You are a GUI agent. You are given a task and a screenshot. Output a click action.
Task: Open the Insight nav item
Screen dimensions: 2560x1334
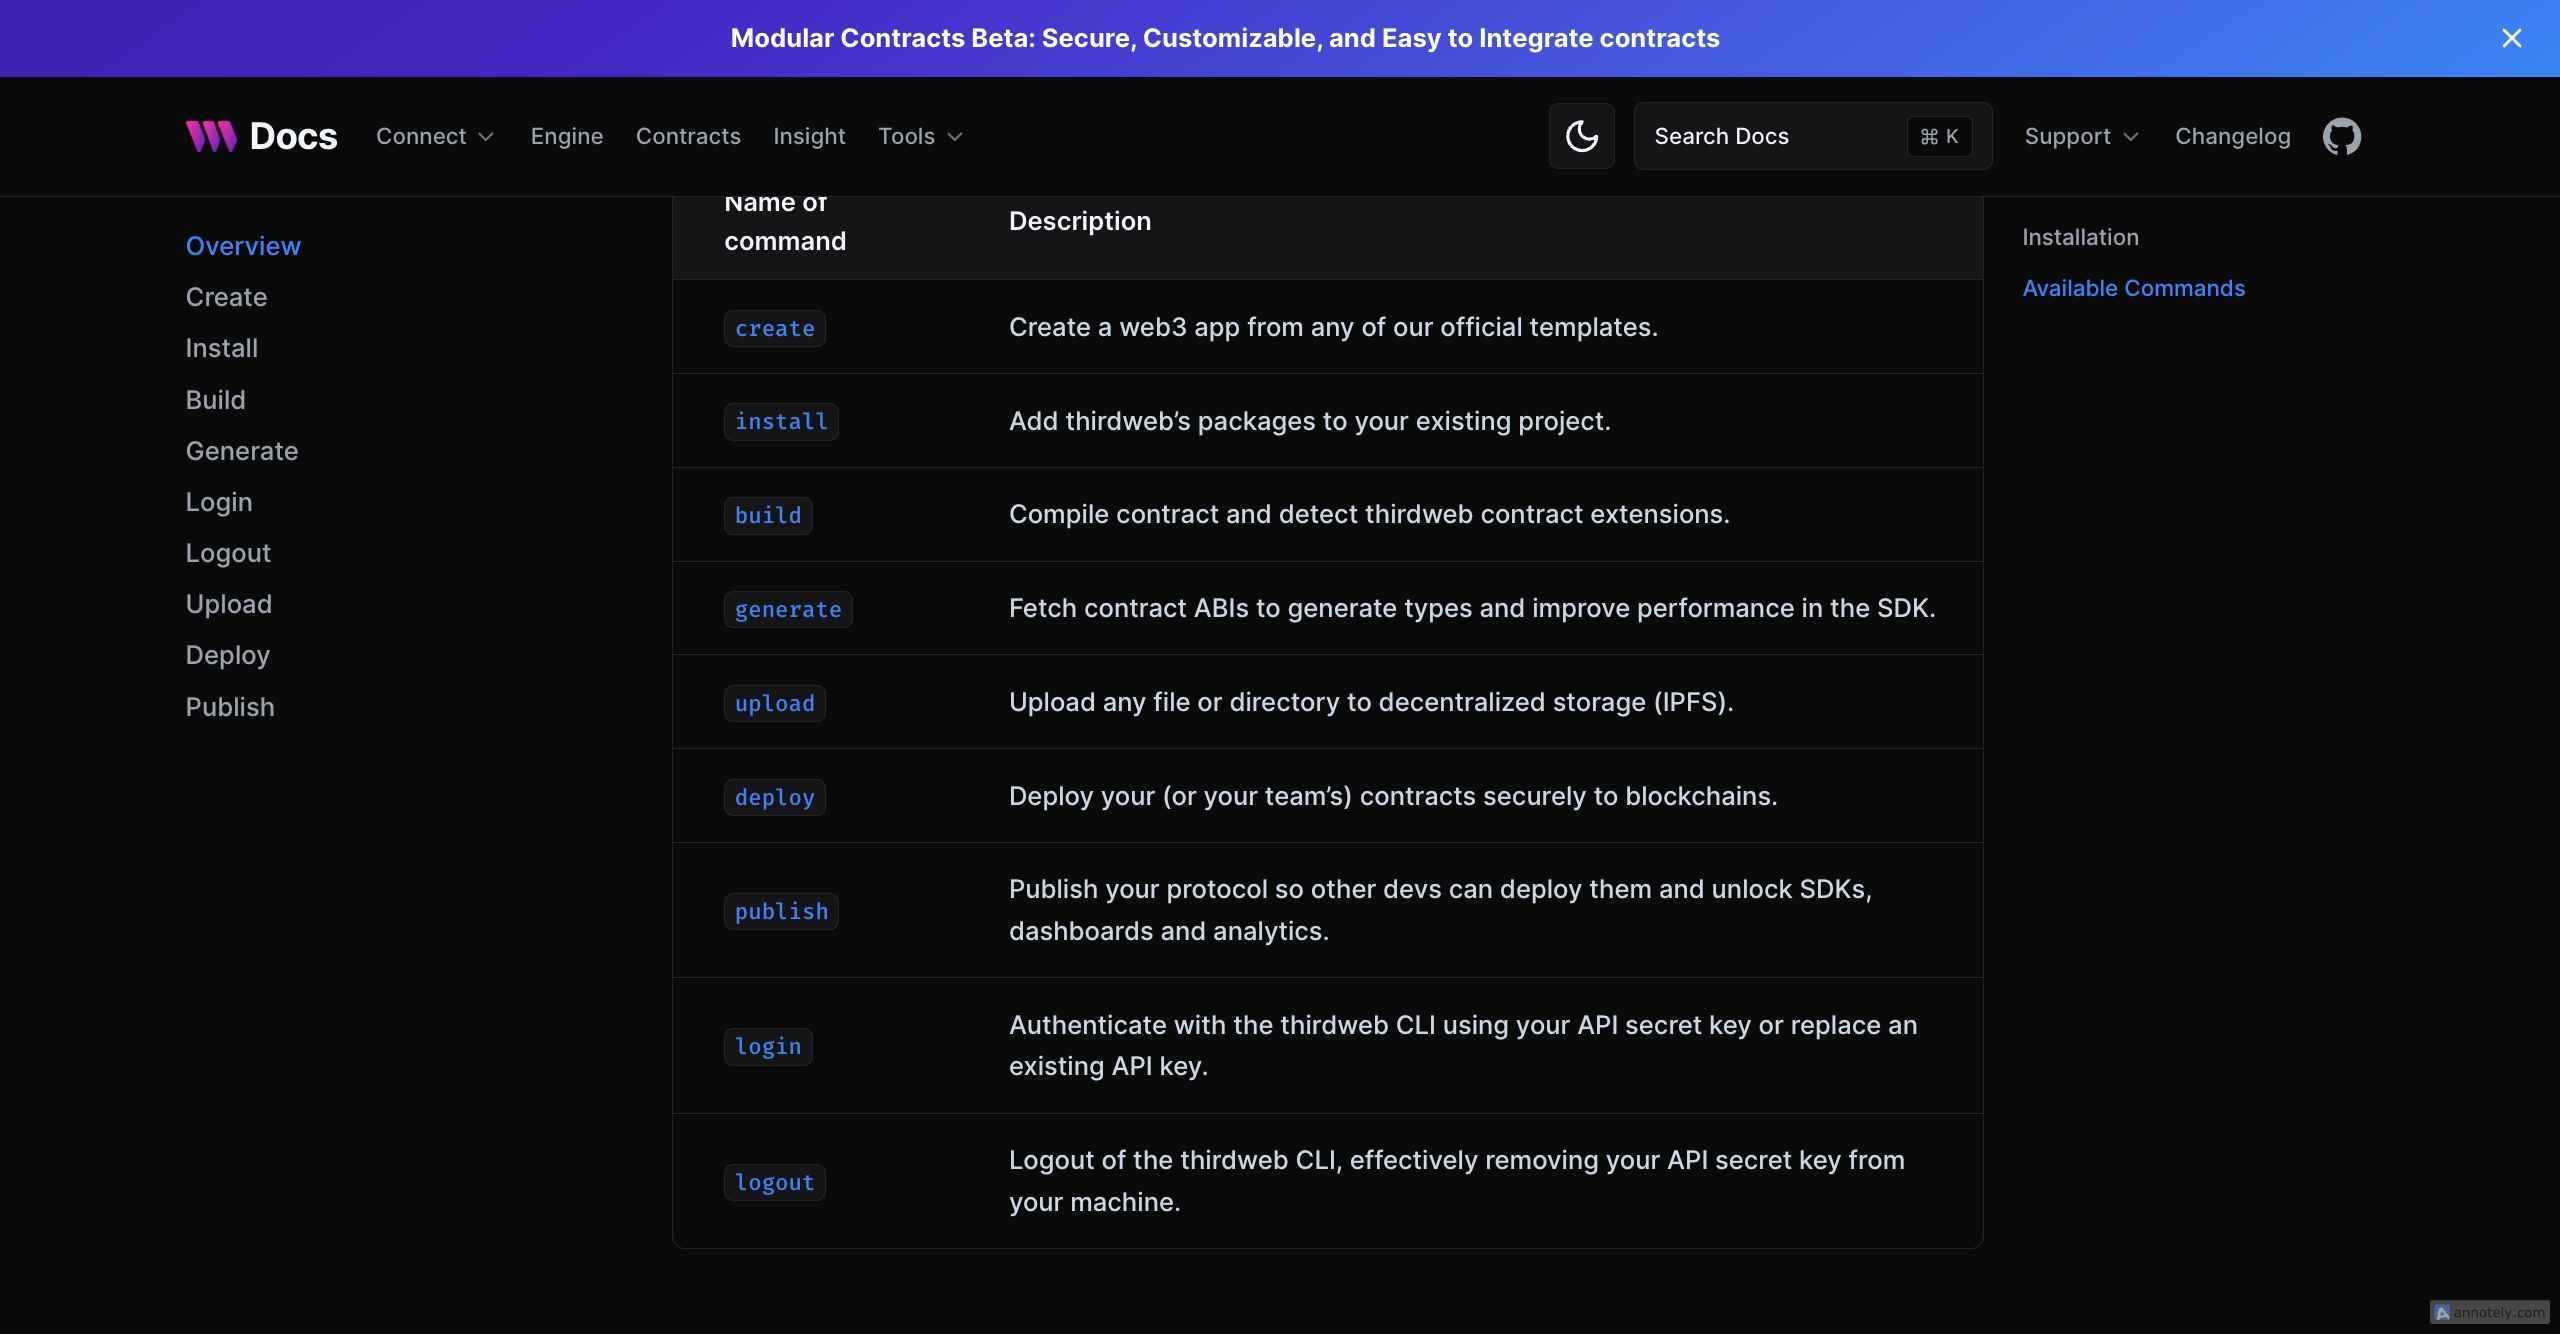point(809,136)
